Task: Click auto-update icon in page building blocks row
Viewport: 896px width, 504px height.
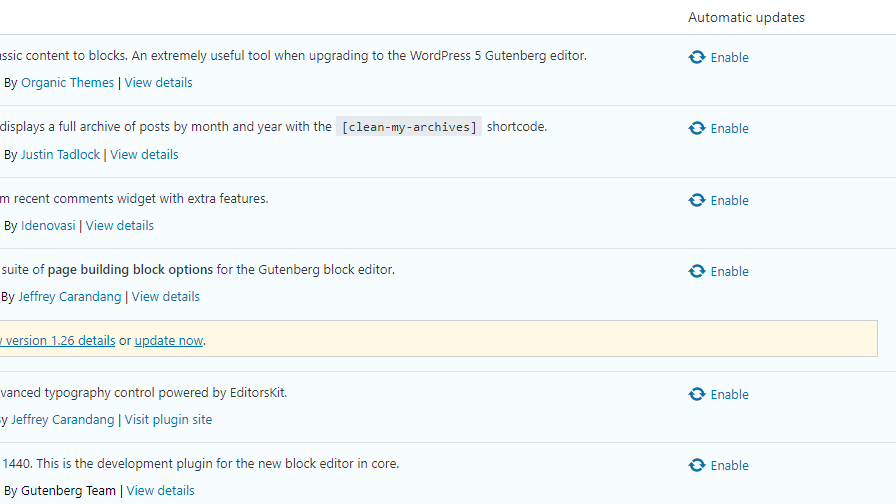Action: (x=697, y=272)
